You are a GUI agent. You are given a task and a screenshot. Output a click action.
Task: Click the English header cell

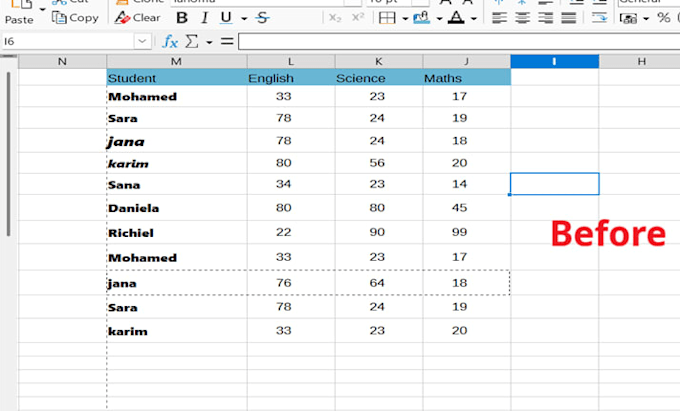pyautogui.click(x=291, y=78)
